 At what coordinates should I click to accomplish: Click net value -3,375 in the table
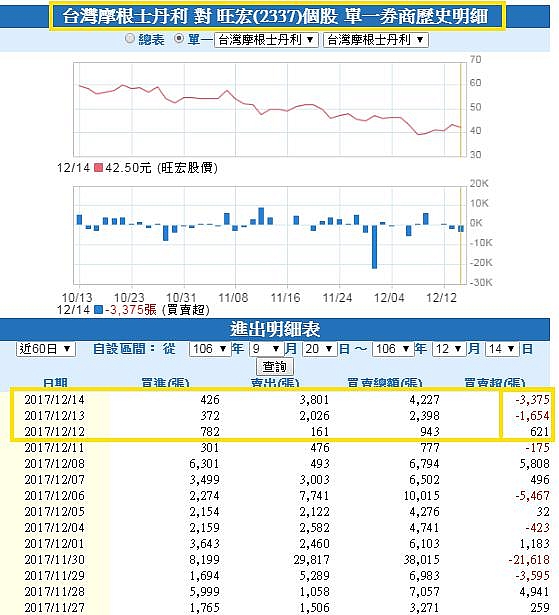pyautogui.click(x=532, y=400)
